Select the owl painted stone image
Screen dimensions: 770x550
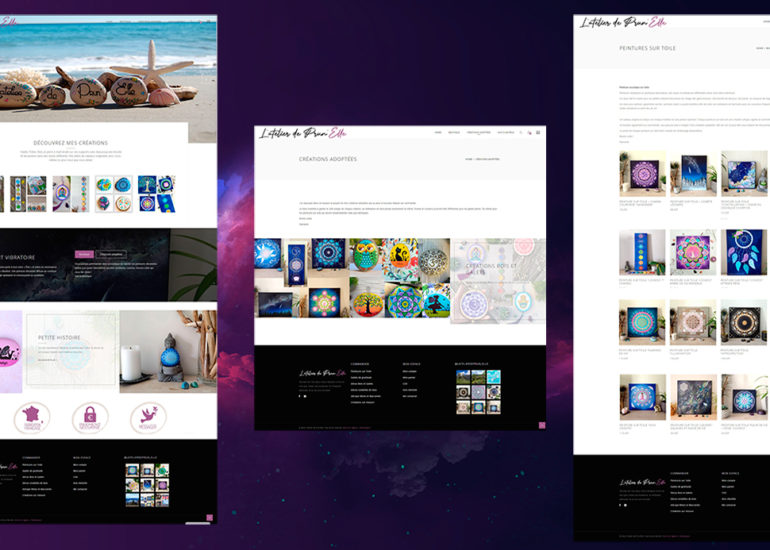coord(366,256)
